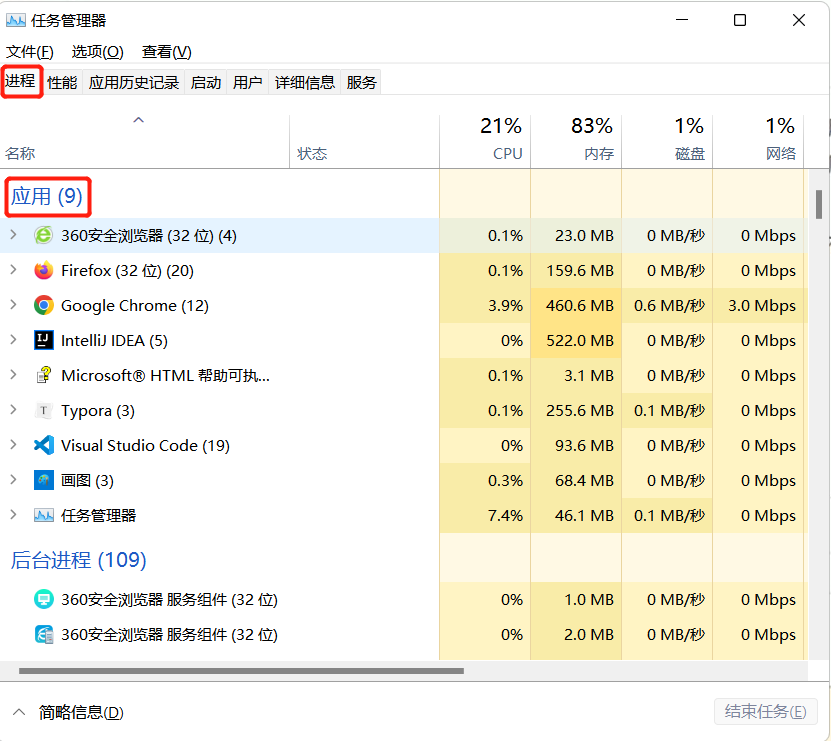This screenshot has height=741, width=831.
Task: Sort by the 磁盘 column header
Action: 667,141
